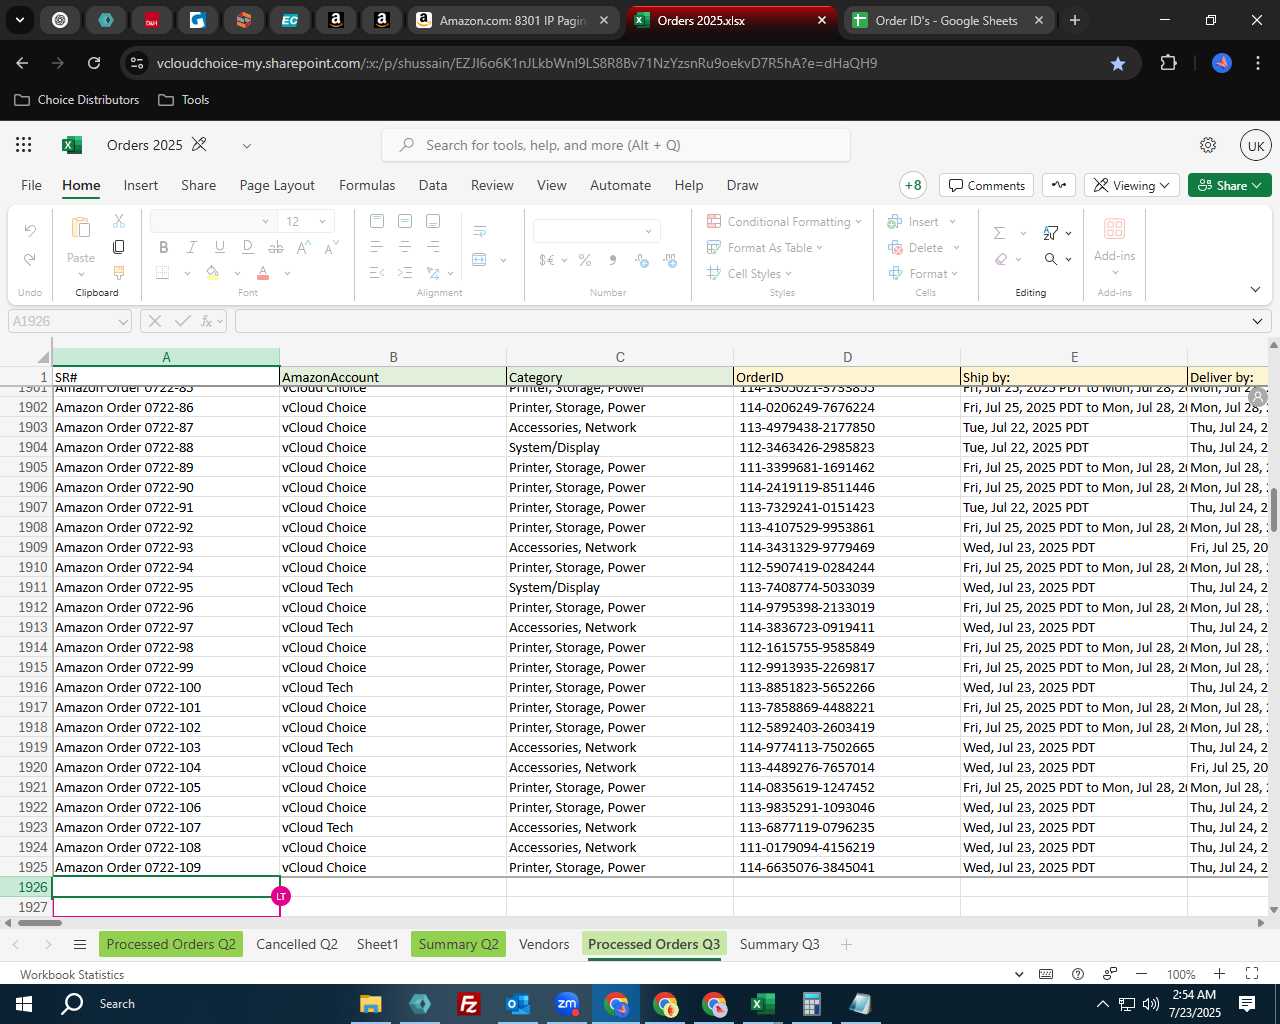Open the All Sheets list icon
The height and width of the screenshot is (1024, 1280).
[x=80, y=944]
